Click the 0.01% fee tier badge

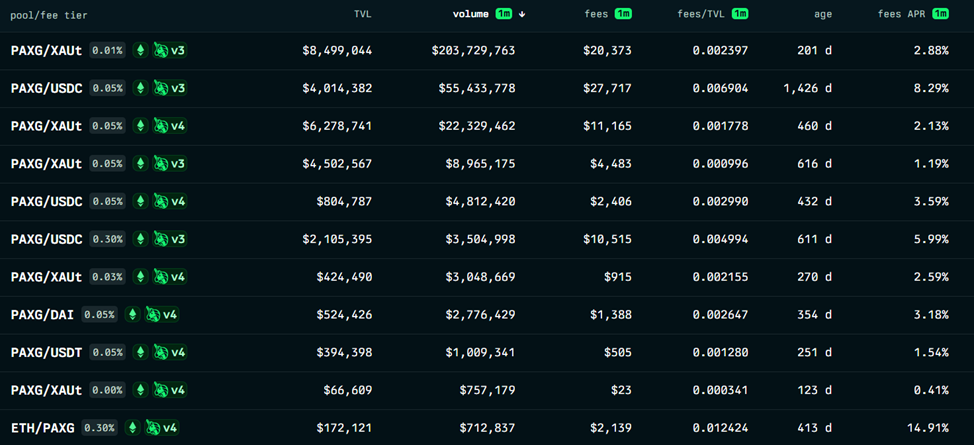click(107, 50)
